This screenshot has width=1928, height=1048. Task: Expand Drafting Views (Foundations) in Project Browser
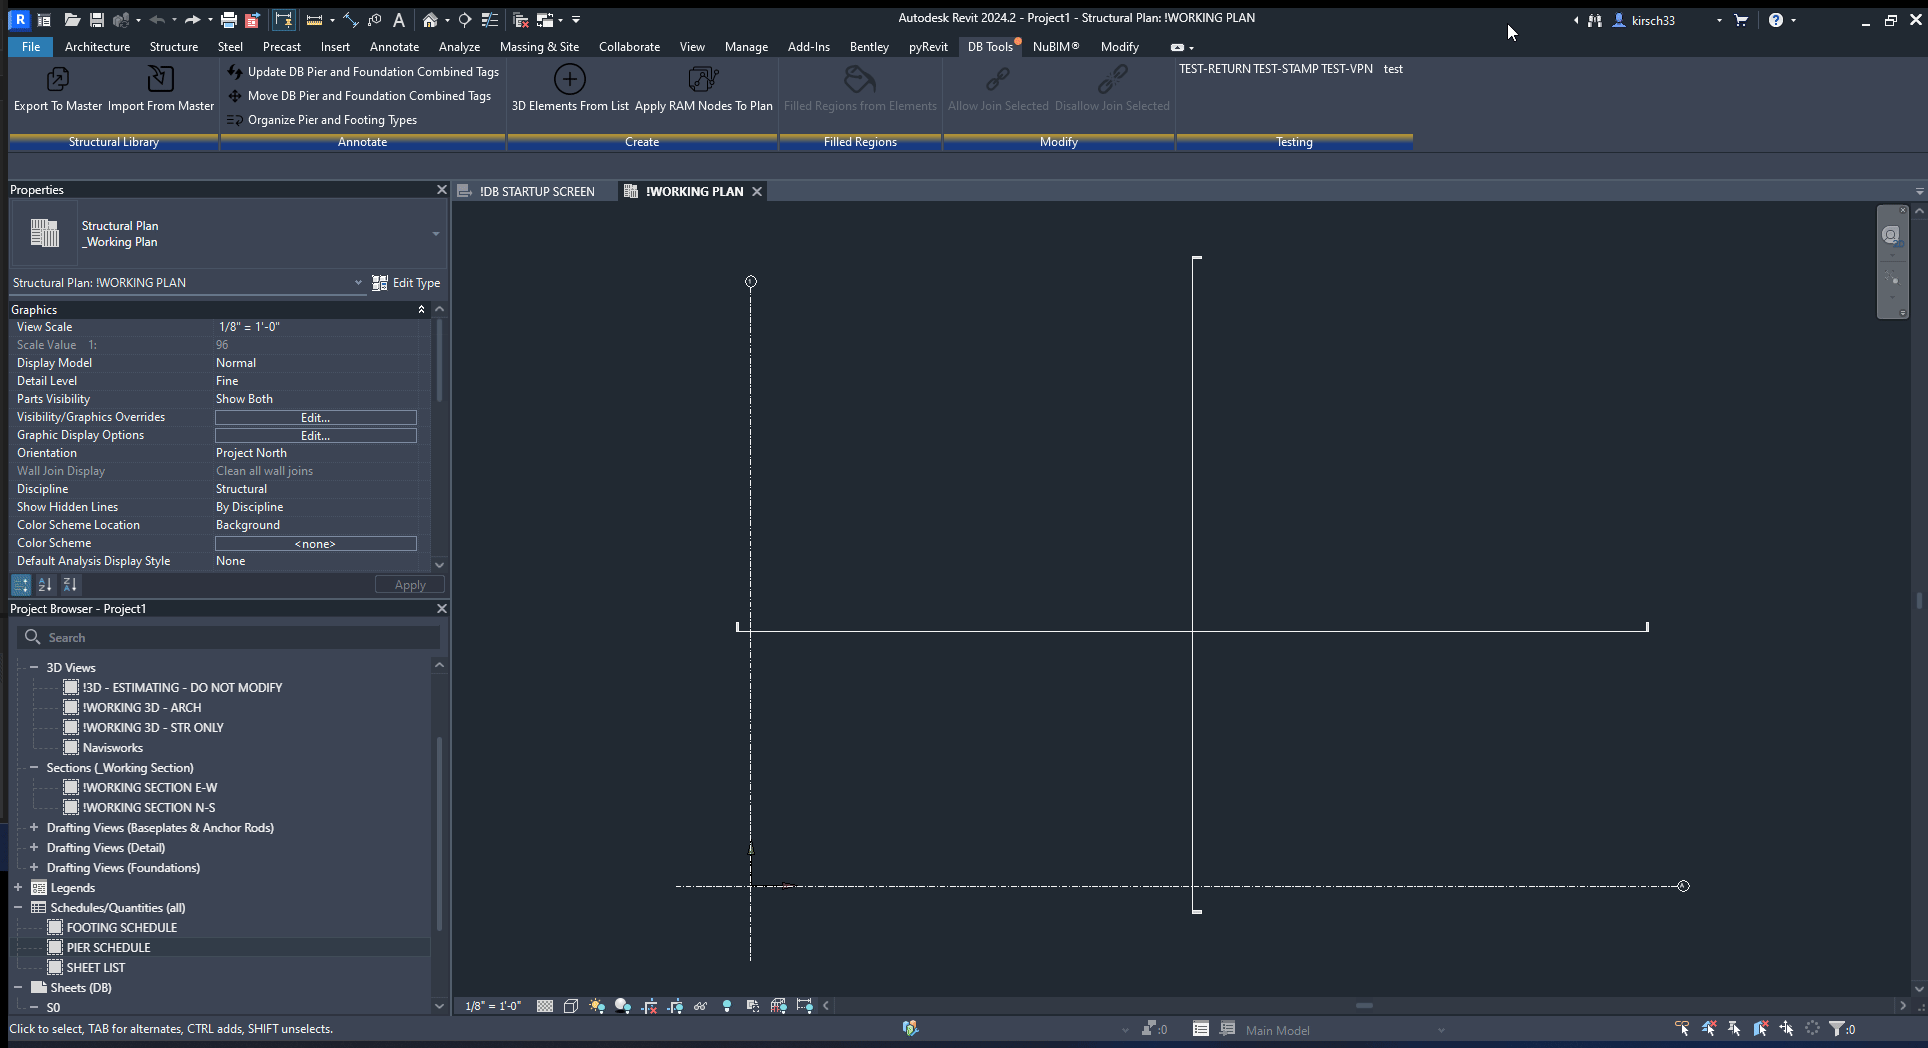[x=33, y=867]
